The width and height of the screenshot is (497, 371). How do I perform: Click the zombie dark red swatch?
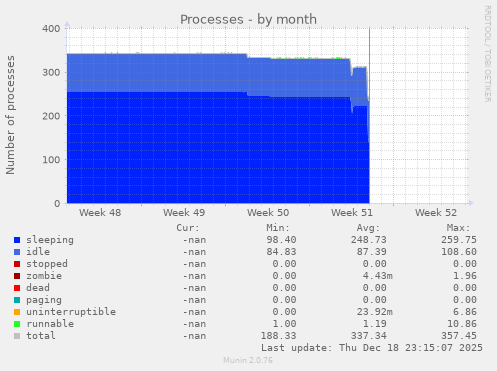coord(17,276)
